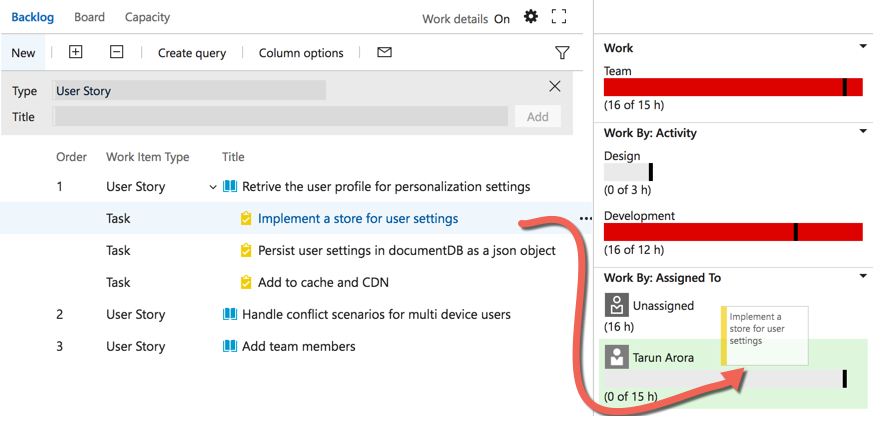Close the add item panel
The width and height of the screenshot is (875, 422).
coord(555,87)
